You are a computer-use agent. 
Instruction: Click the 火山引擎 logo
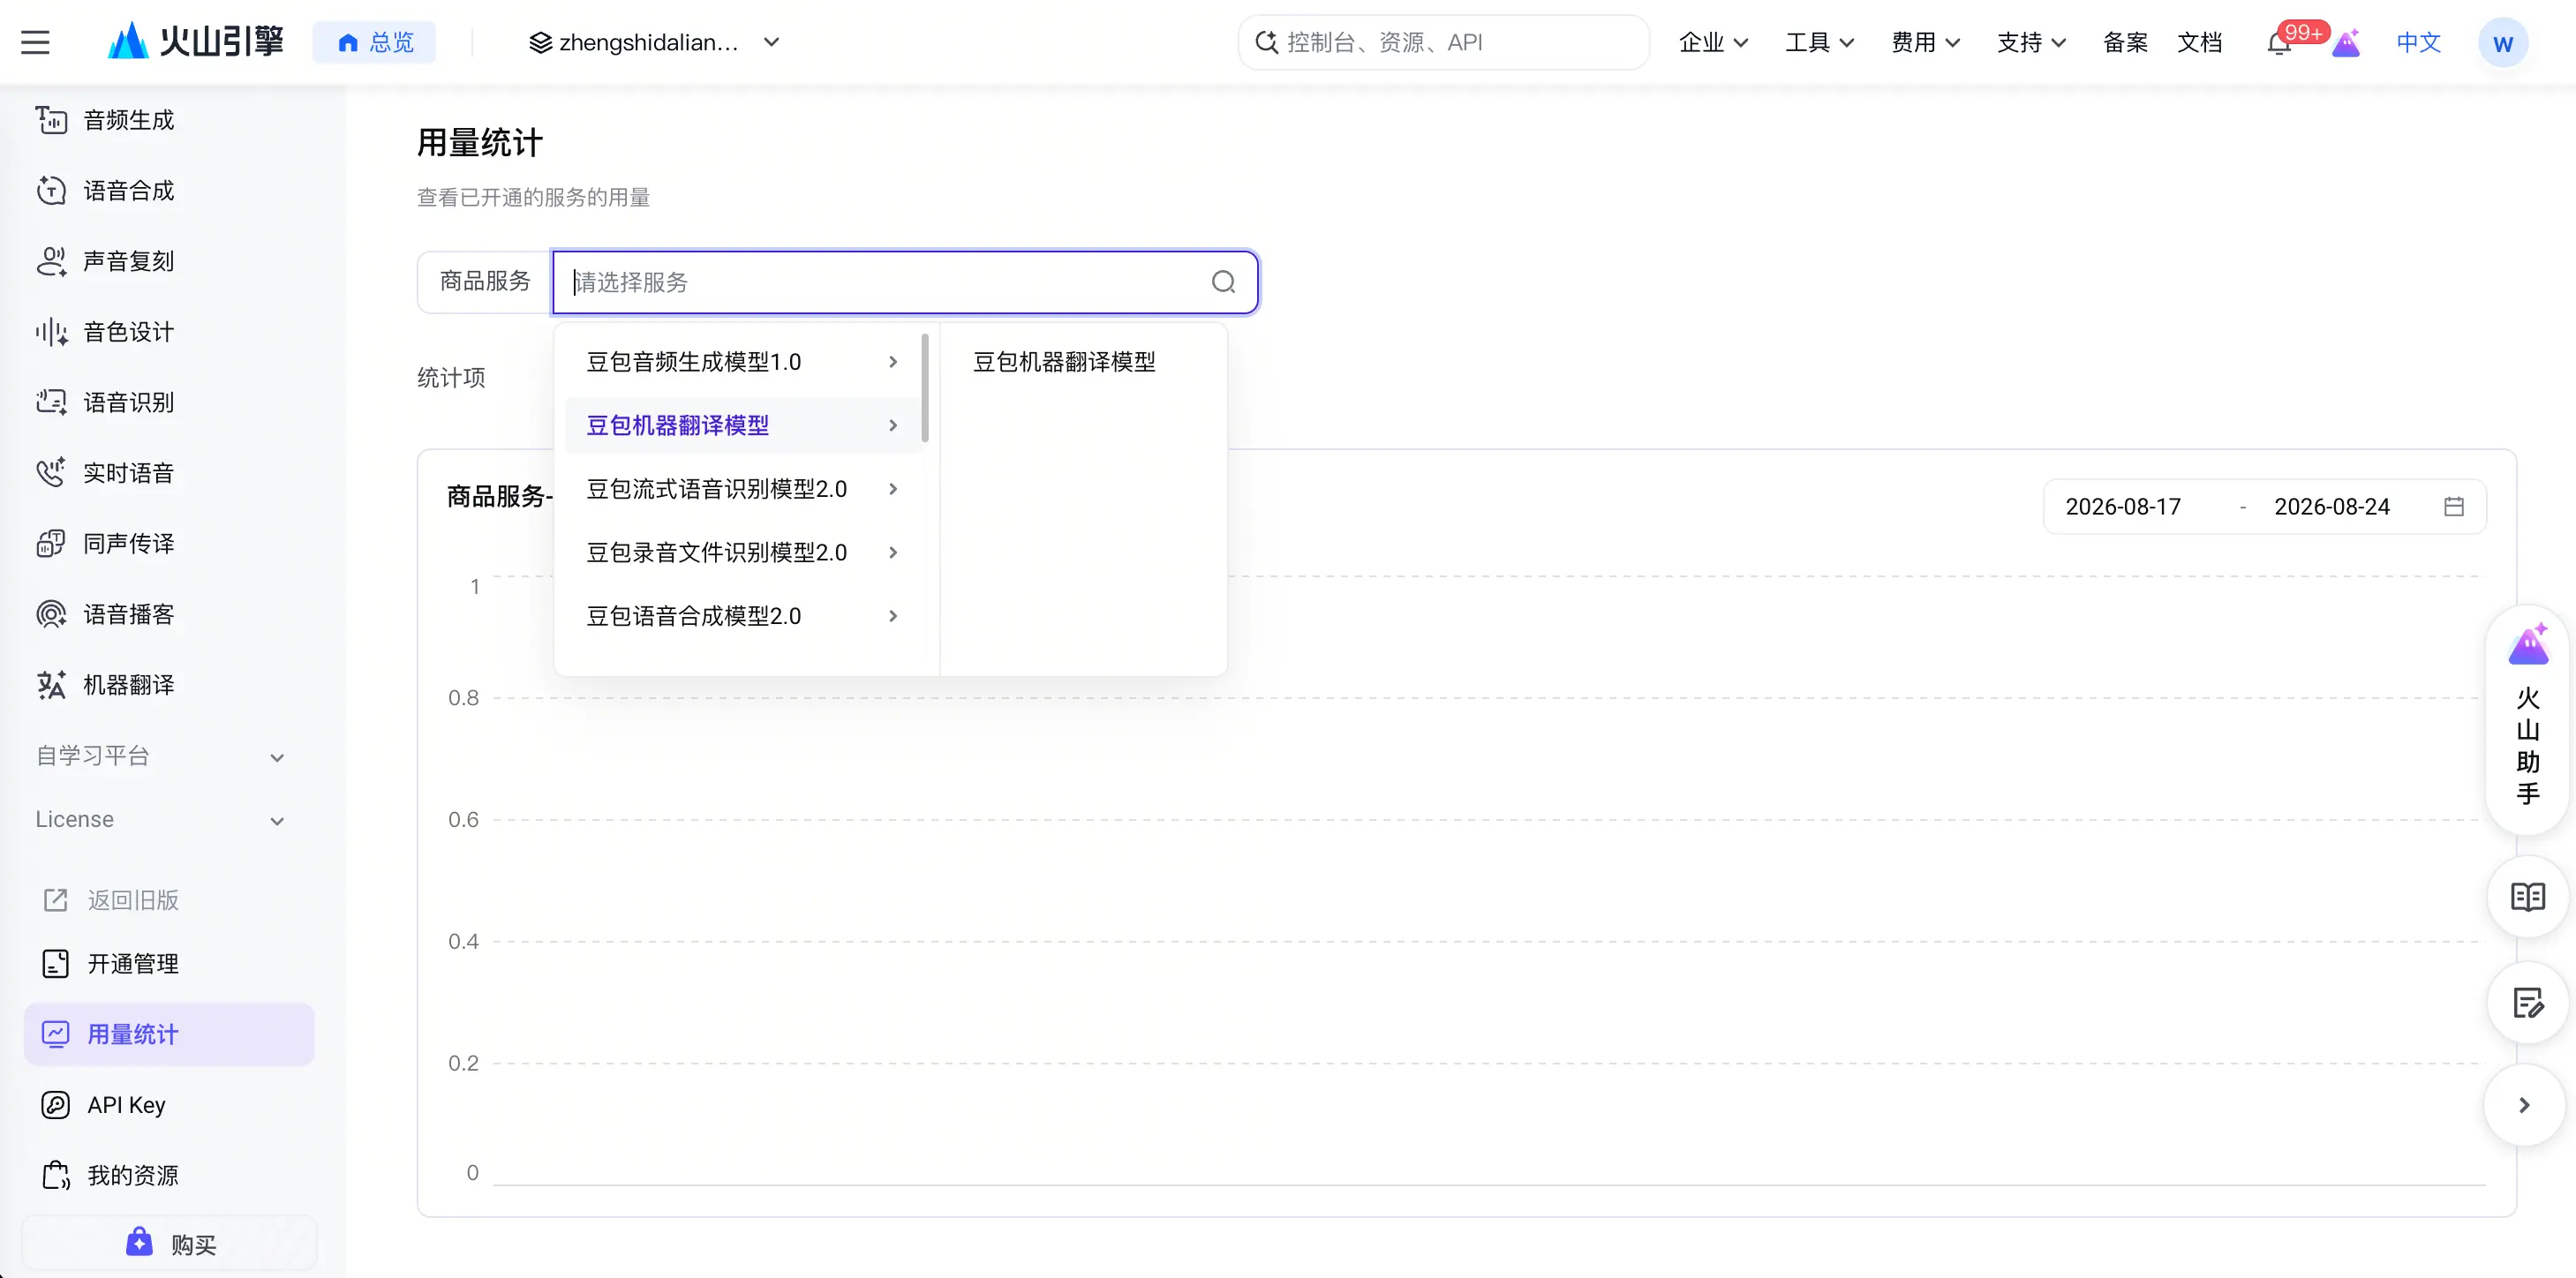(196, 42)
